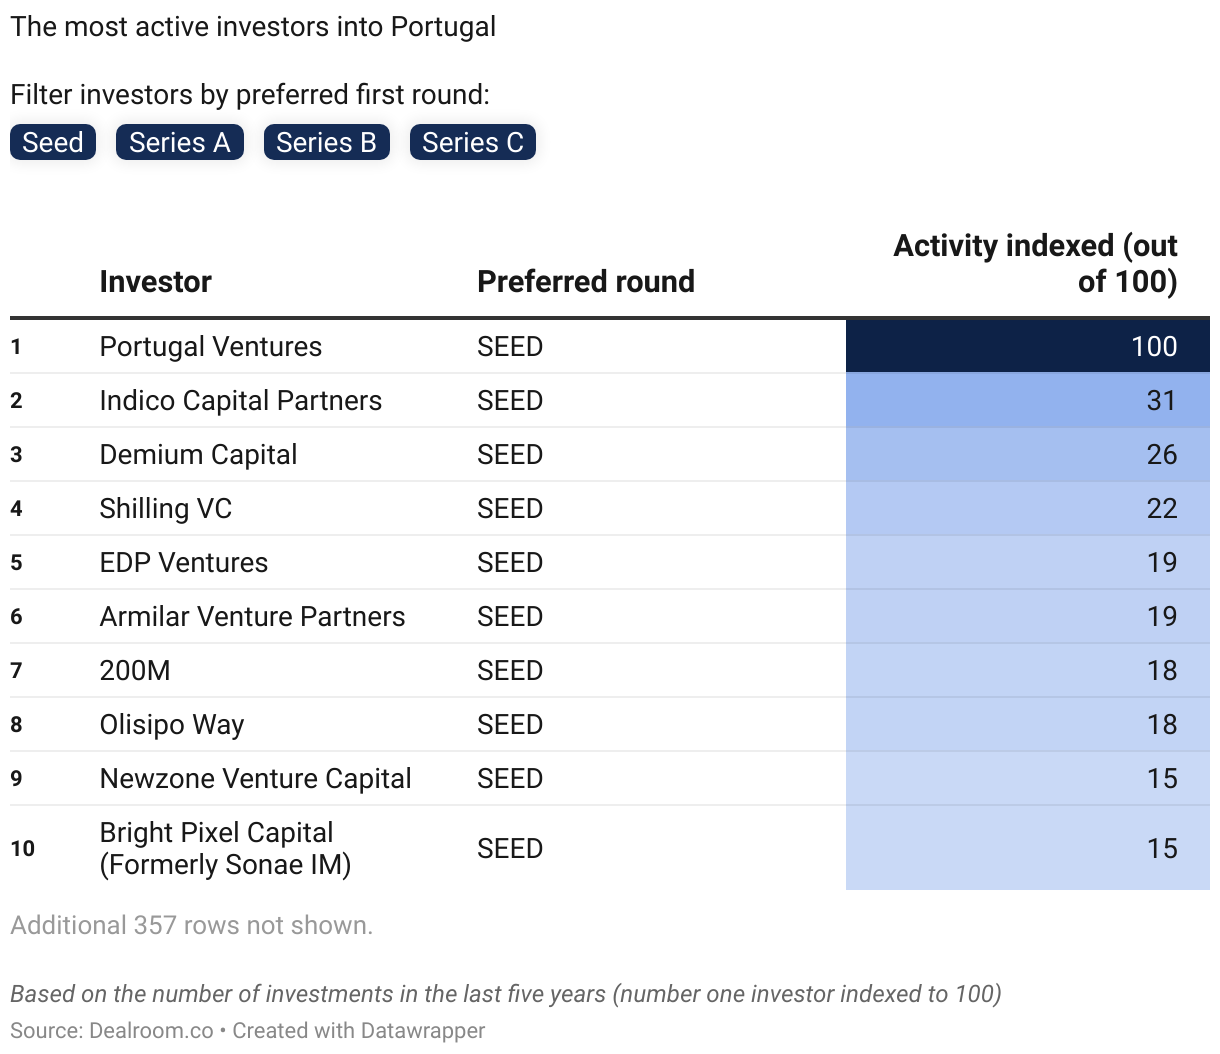Click the Olisipo Way investor name
The width and height of the screenshot is (1220, 1054).
pos(171,725)
